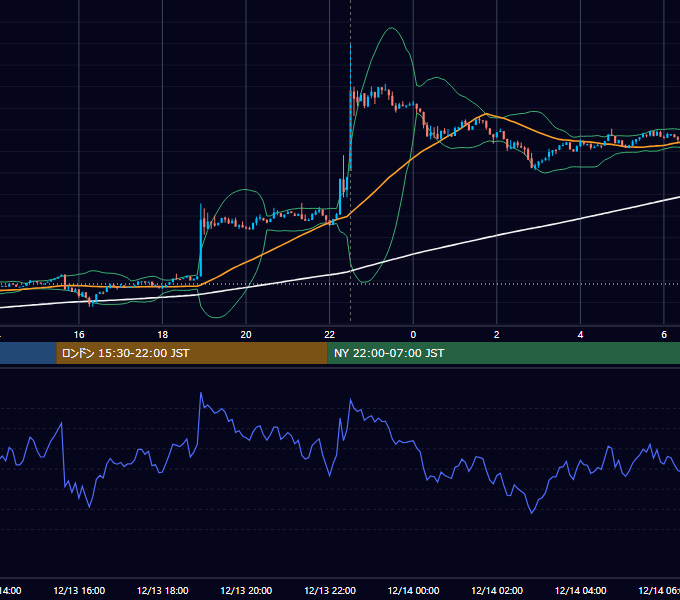Click the 12/13 22:00 date label
Image resolution: width=680 pixels, height=600 pixels.
click(x=330, y=590)
